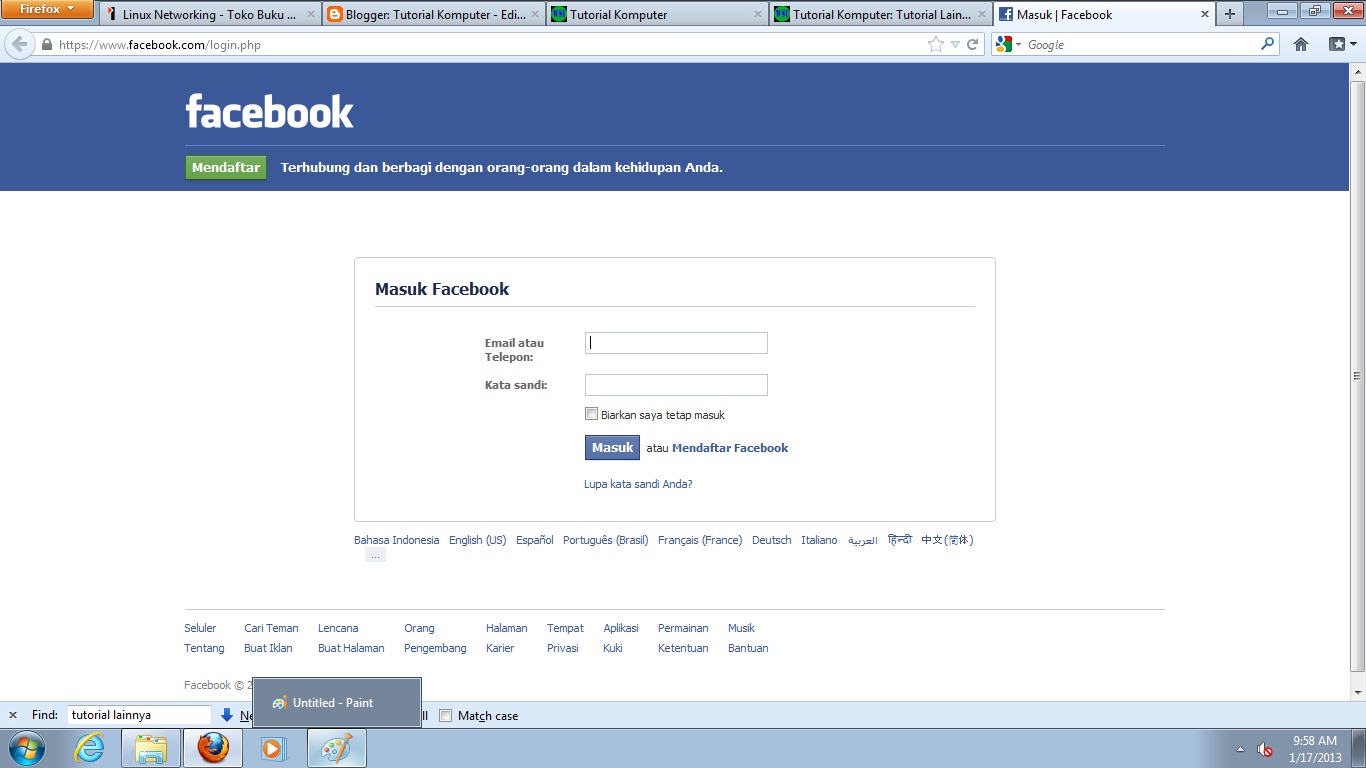
Task: Open the URL history dropdown arrow
Action: [955, 44]
